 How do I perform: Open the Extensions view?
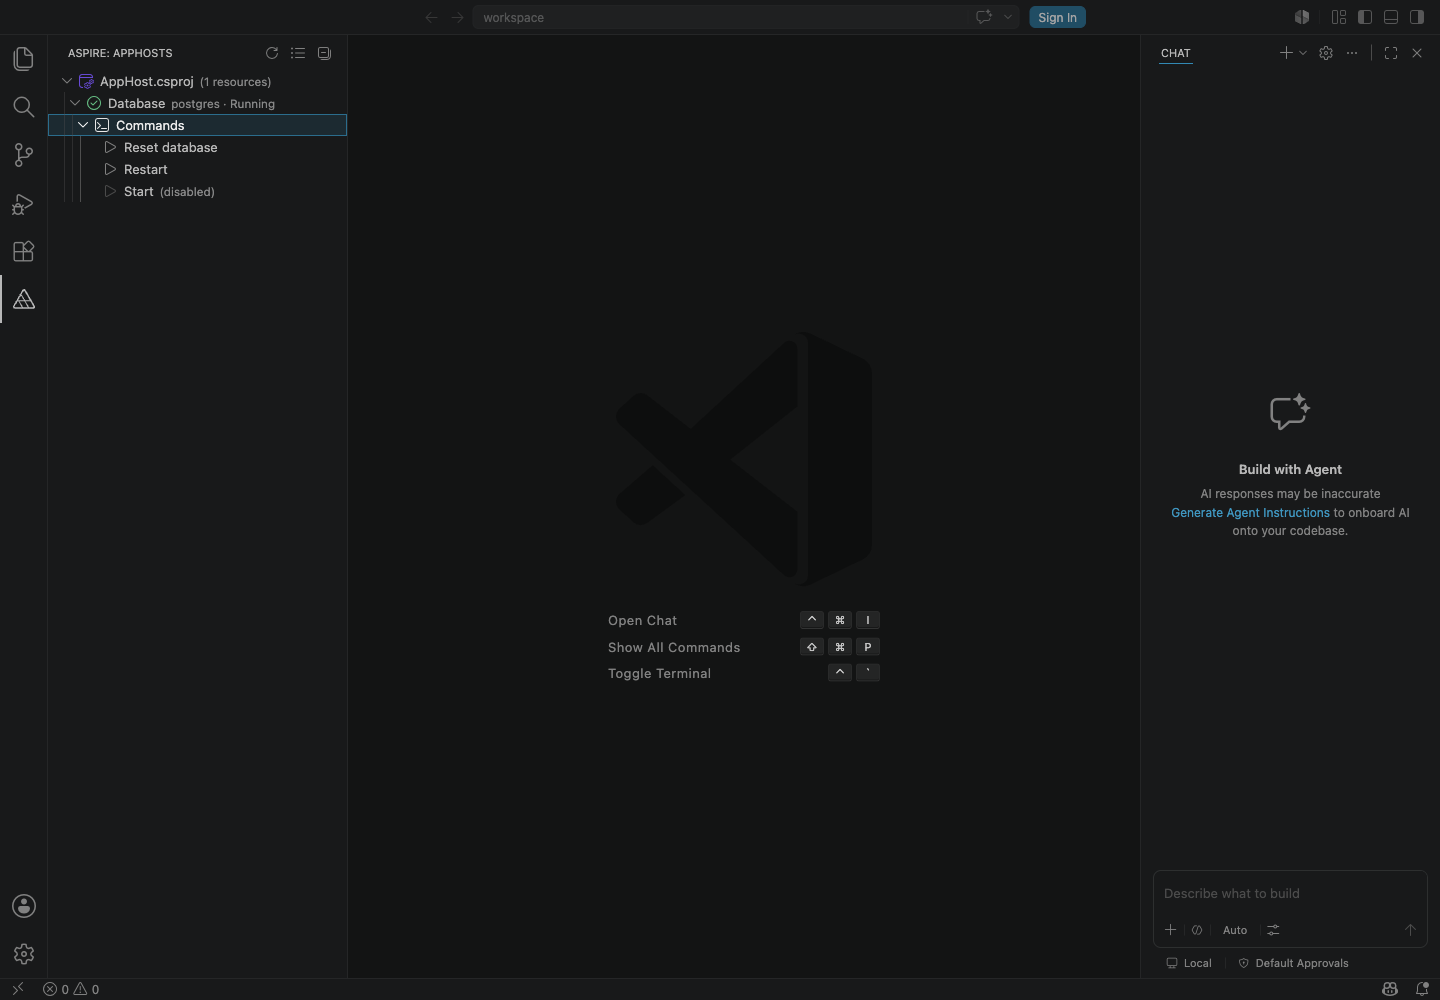pos(23,251)
